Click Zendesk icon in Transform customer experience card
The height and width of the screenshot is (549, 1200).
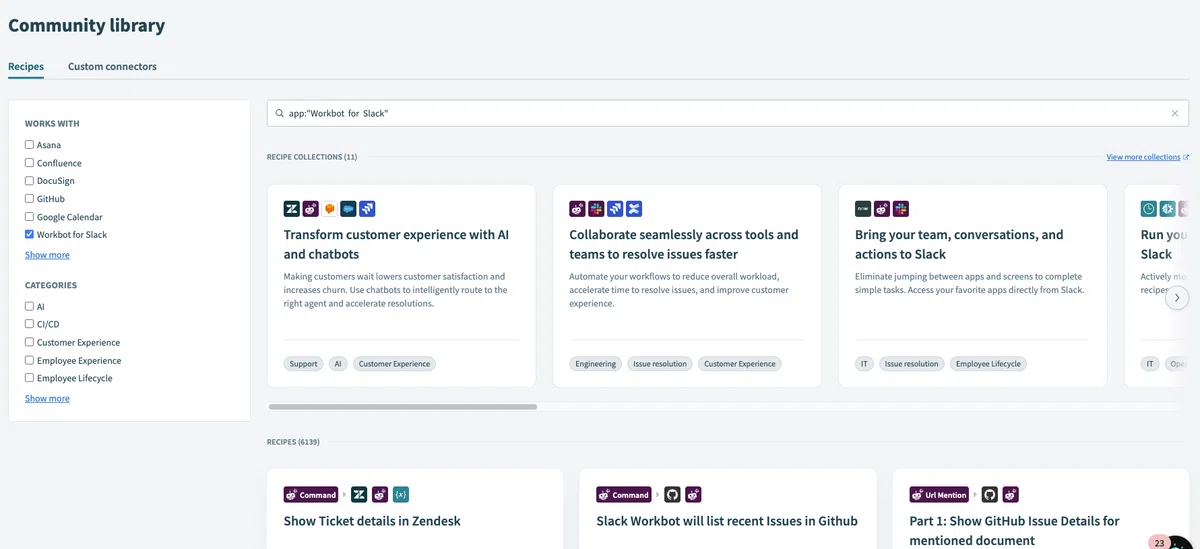pos(292,209)
